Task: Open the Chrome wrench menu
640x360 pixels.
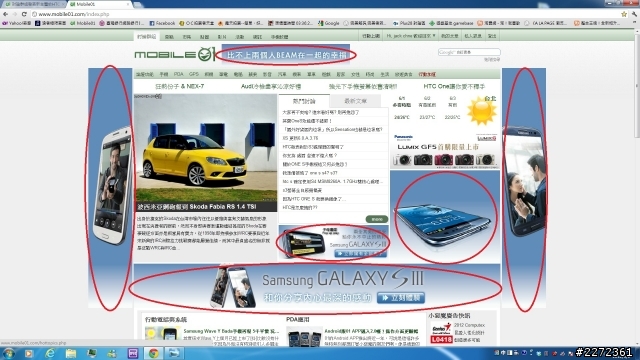Action: click(634, 14)
